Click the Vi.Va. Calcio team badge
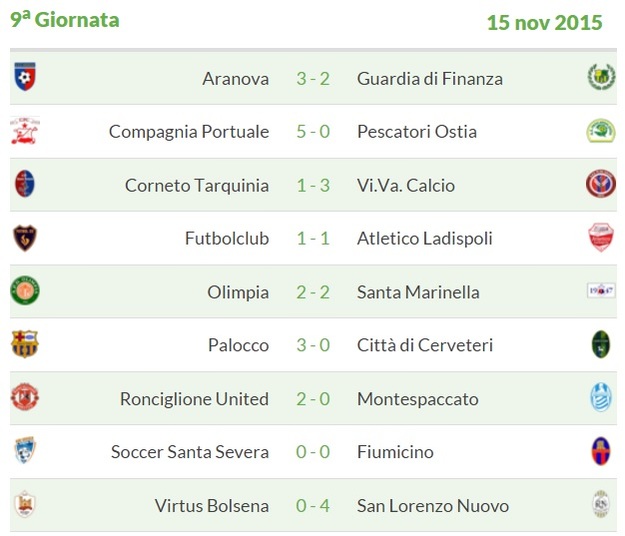 click(601, 184)
